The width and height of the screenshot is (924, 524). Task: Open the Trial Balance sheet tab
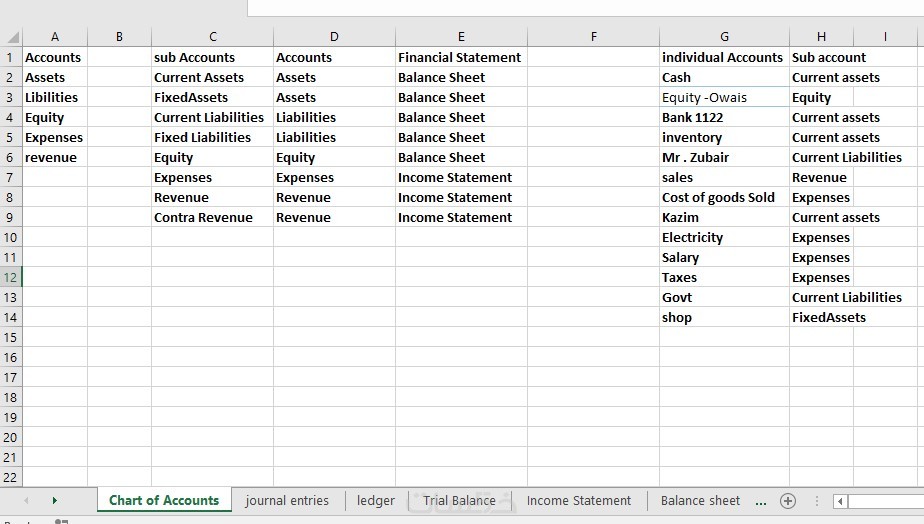459,501
